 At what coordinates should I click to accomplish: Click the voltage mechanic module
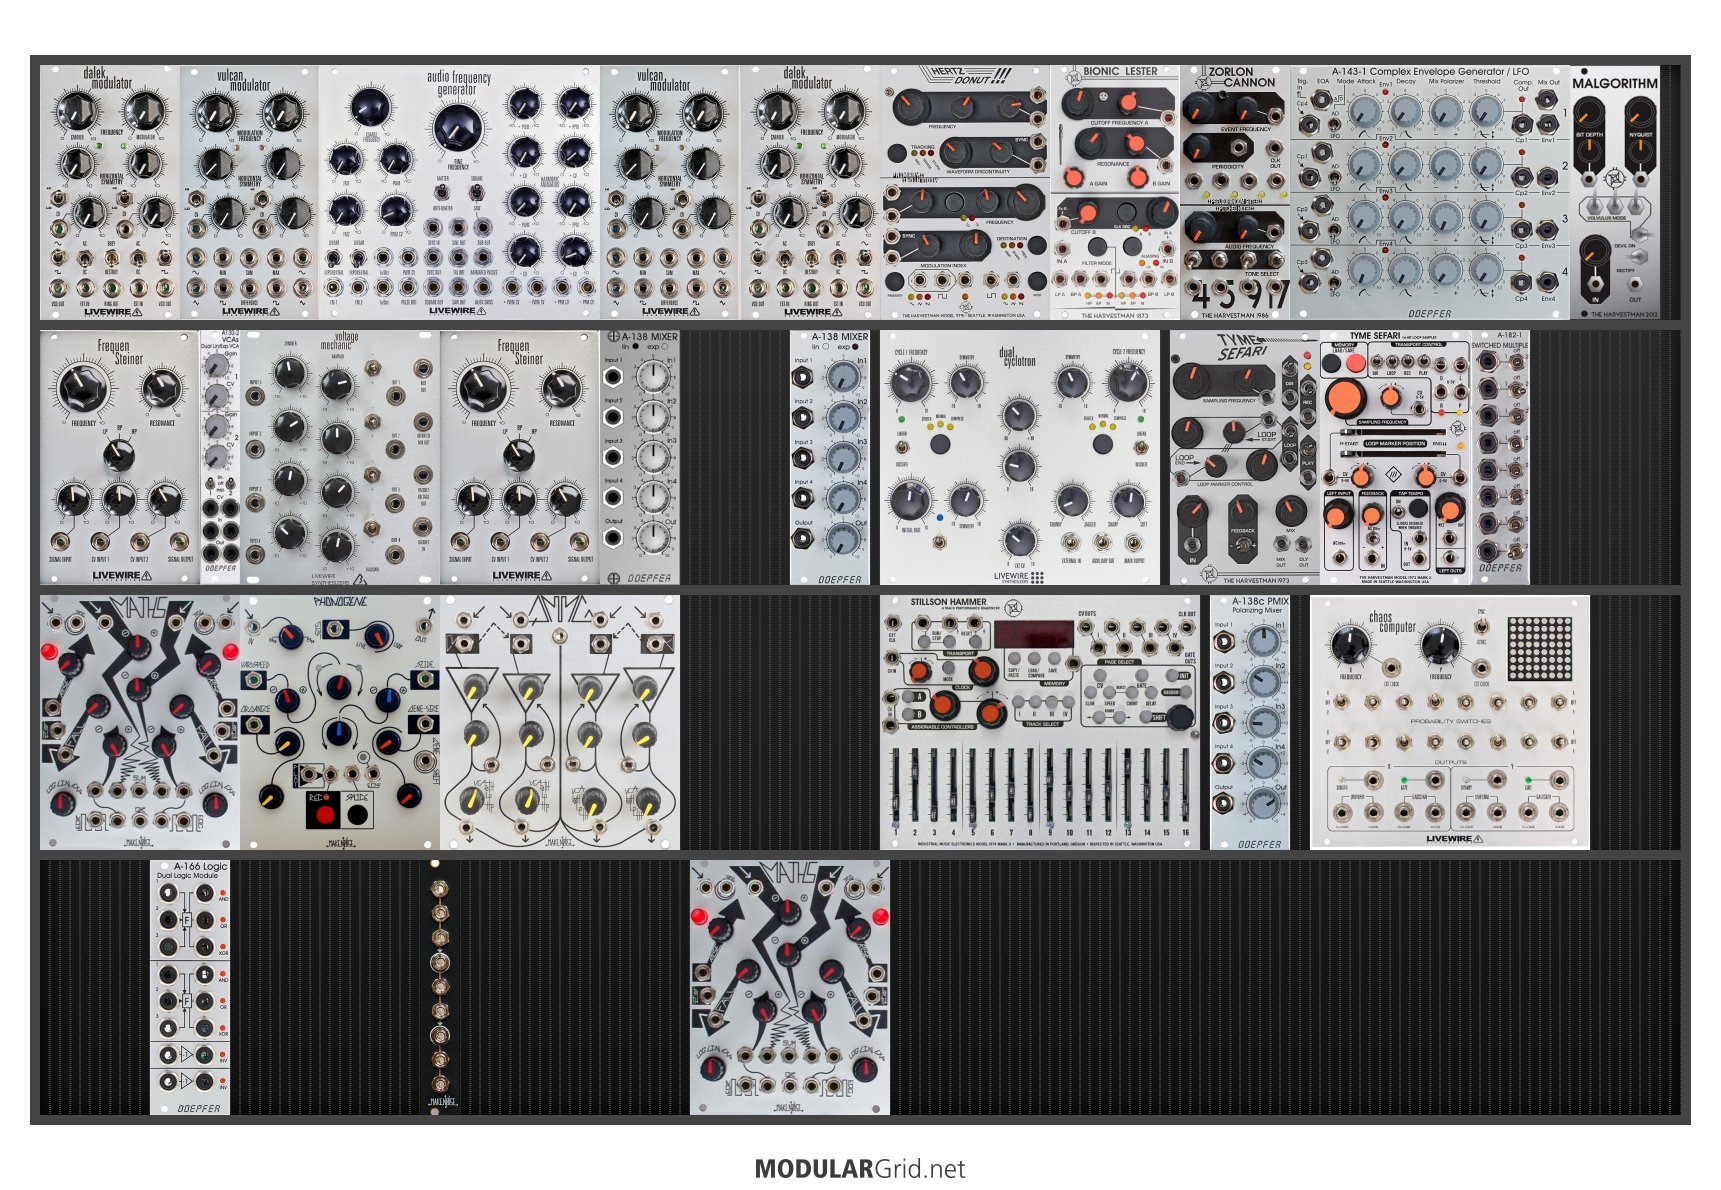click(340, 457)
